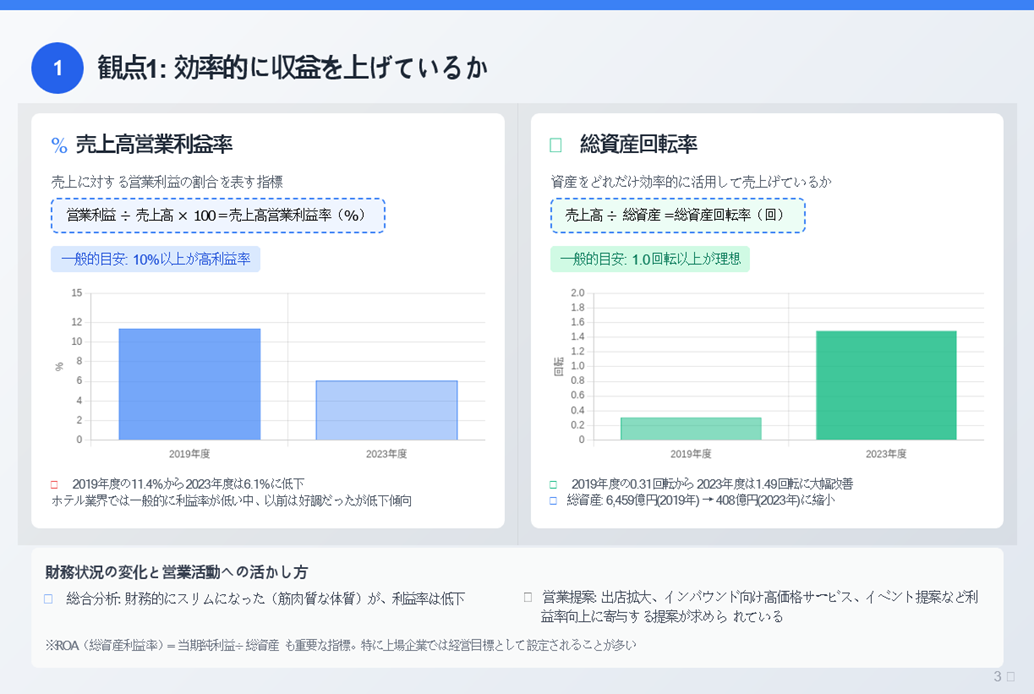
Task: Select the 総資産回転率 card heading
Action: click(638, 144)
